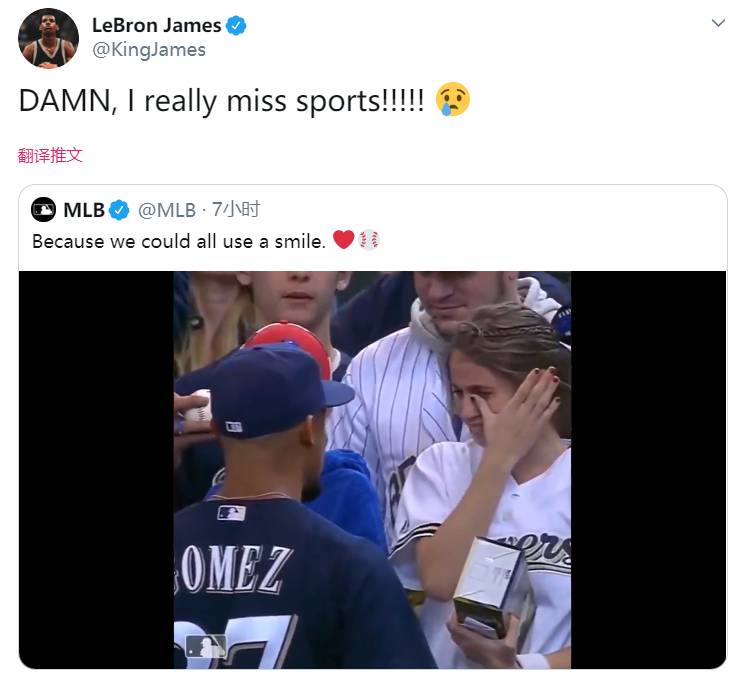
Task: Click MLB's blue verified badge
Action: (x=119, y=210)
